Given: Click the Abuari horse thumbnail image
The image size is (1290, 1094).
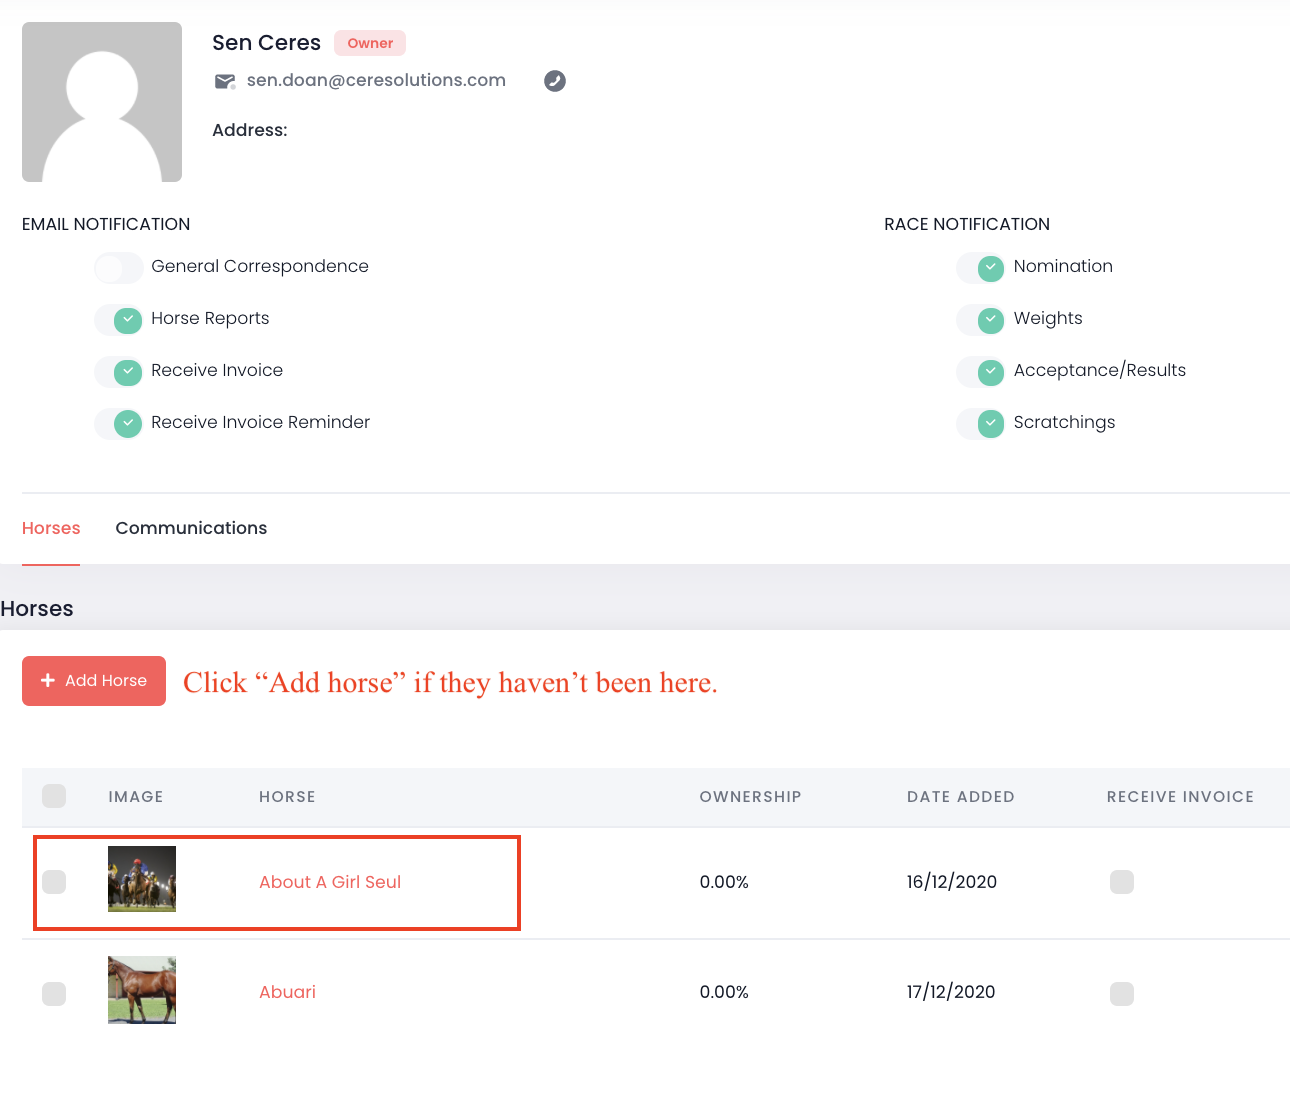Looking at the screenshot, I should click(142, 990).
